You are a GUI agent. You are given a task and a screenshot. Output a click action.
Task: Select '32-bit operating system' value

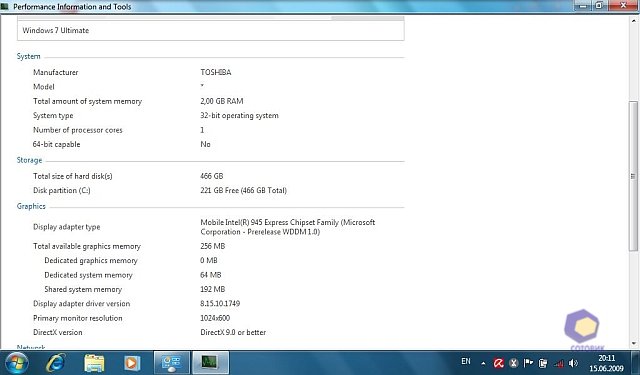click(239, 115)
